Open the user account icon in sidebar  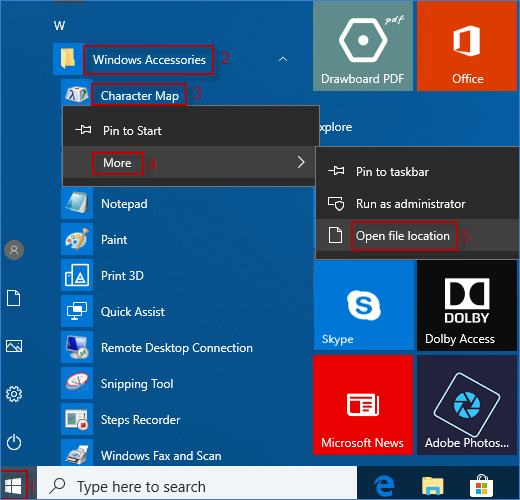tap(14, 250)
